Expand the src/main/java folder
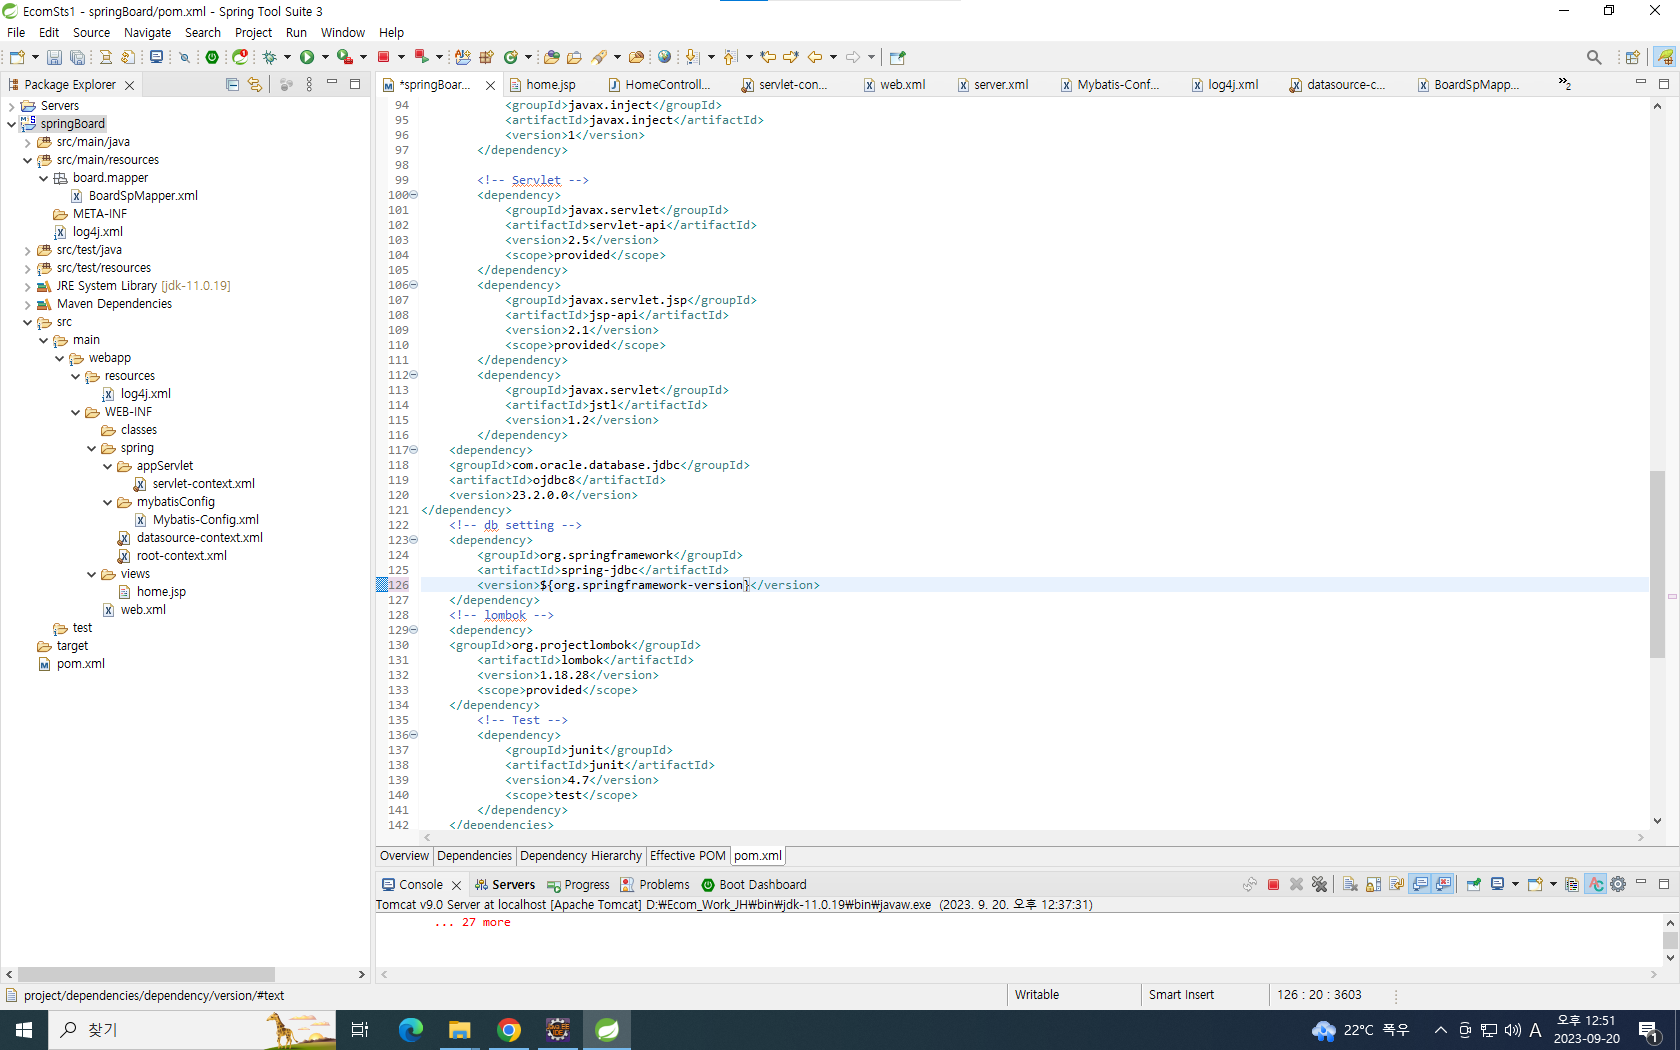 click(28, 142)
